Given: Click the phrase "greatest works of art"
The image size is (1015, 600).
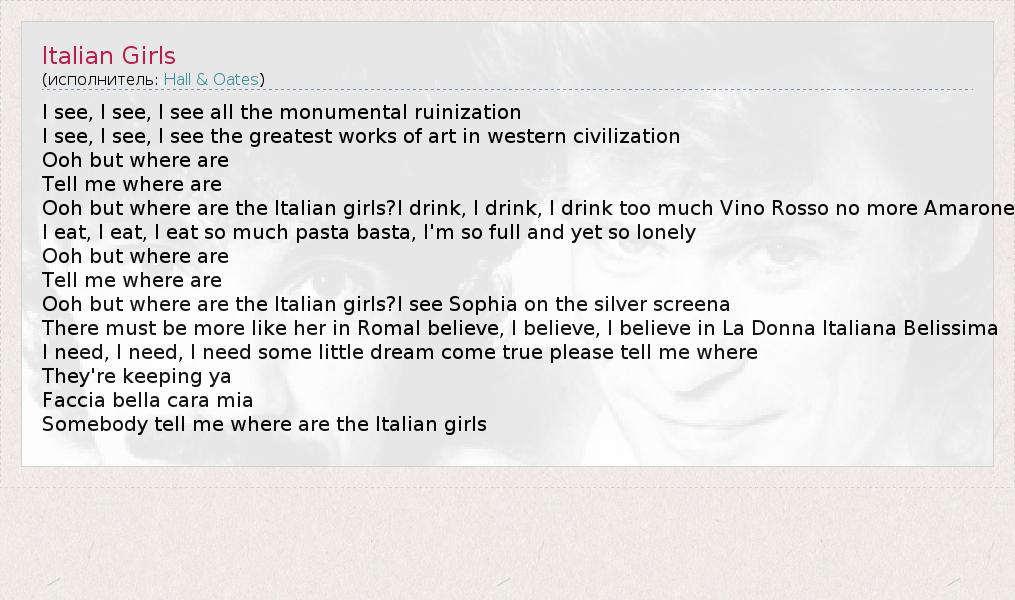Looking at the screenshot, I should click(x=342, y=136).
